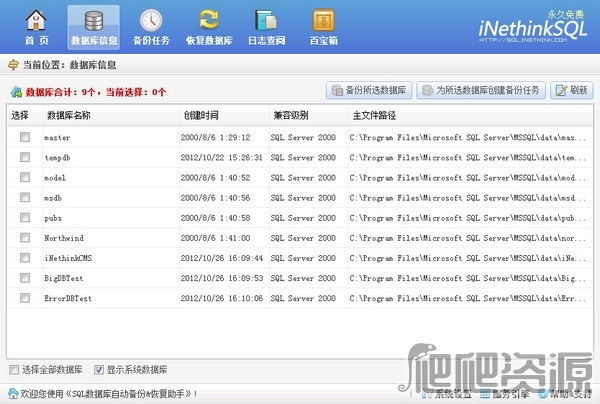Screen dimensions: 600x404
Task: Click the 系统设置 icon in status bar
Action: [427, 394]
